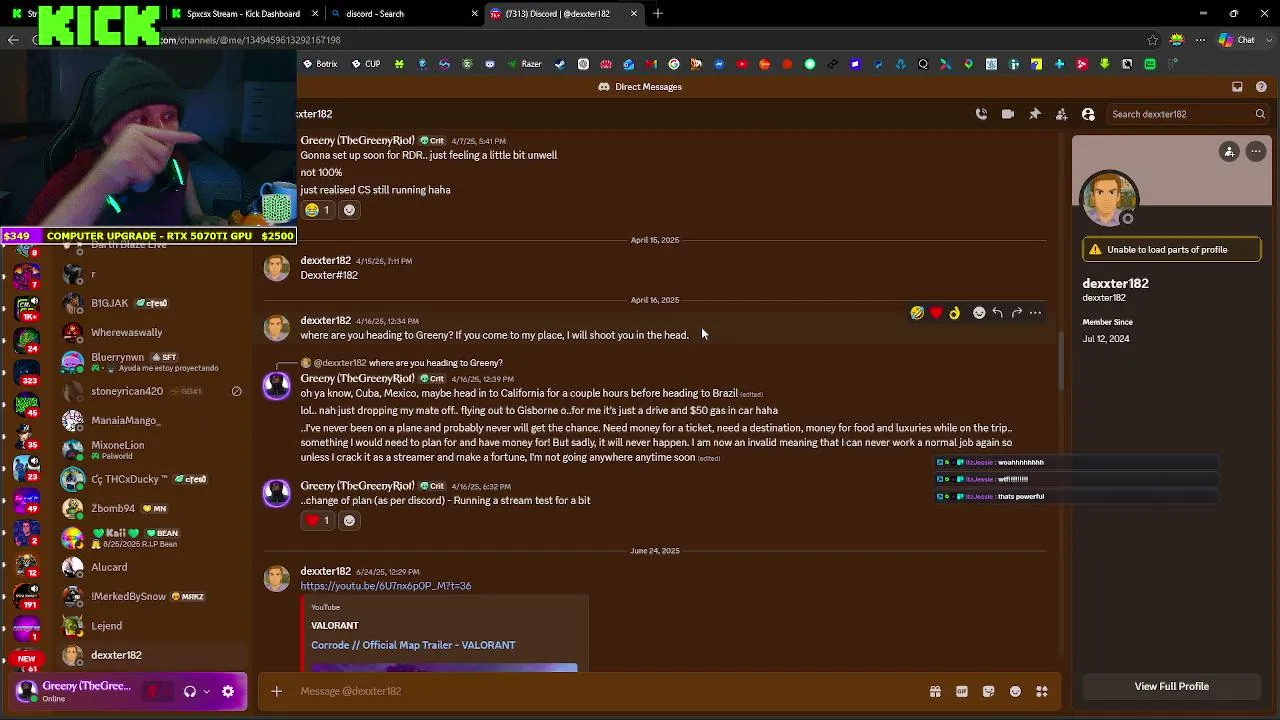The height and width of the screenshot is (720, 1280).
Task: Open More options for the hovered message
Action: 1036,313
